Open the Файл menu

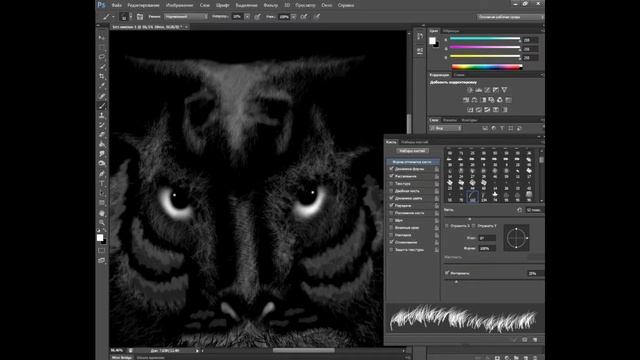pos(116,5)
